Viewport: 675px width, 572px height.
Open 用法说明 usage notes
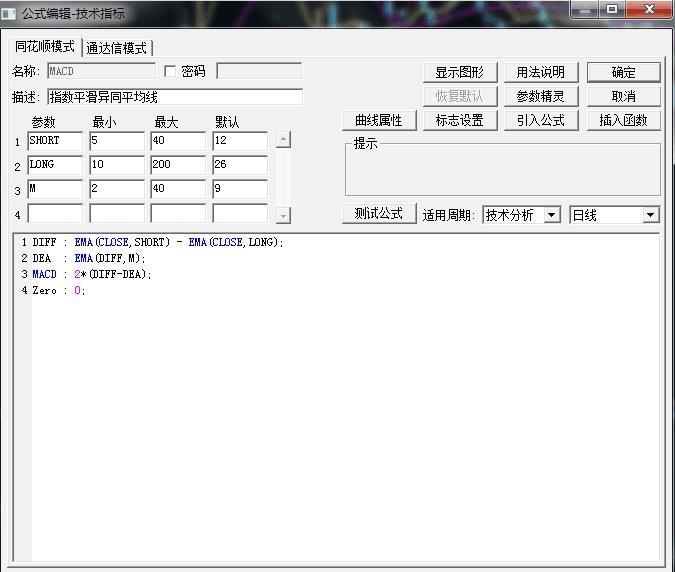541,72
